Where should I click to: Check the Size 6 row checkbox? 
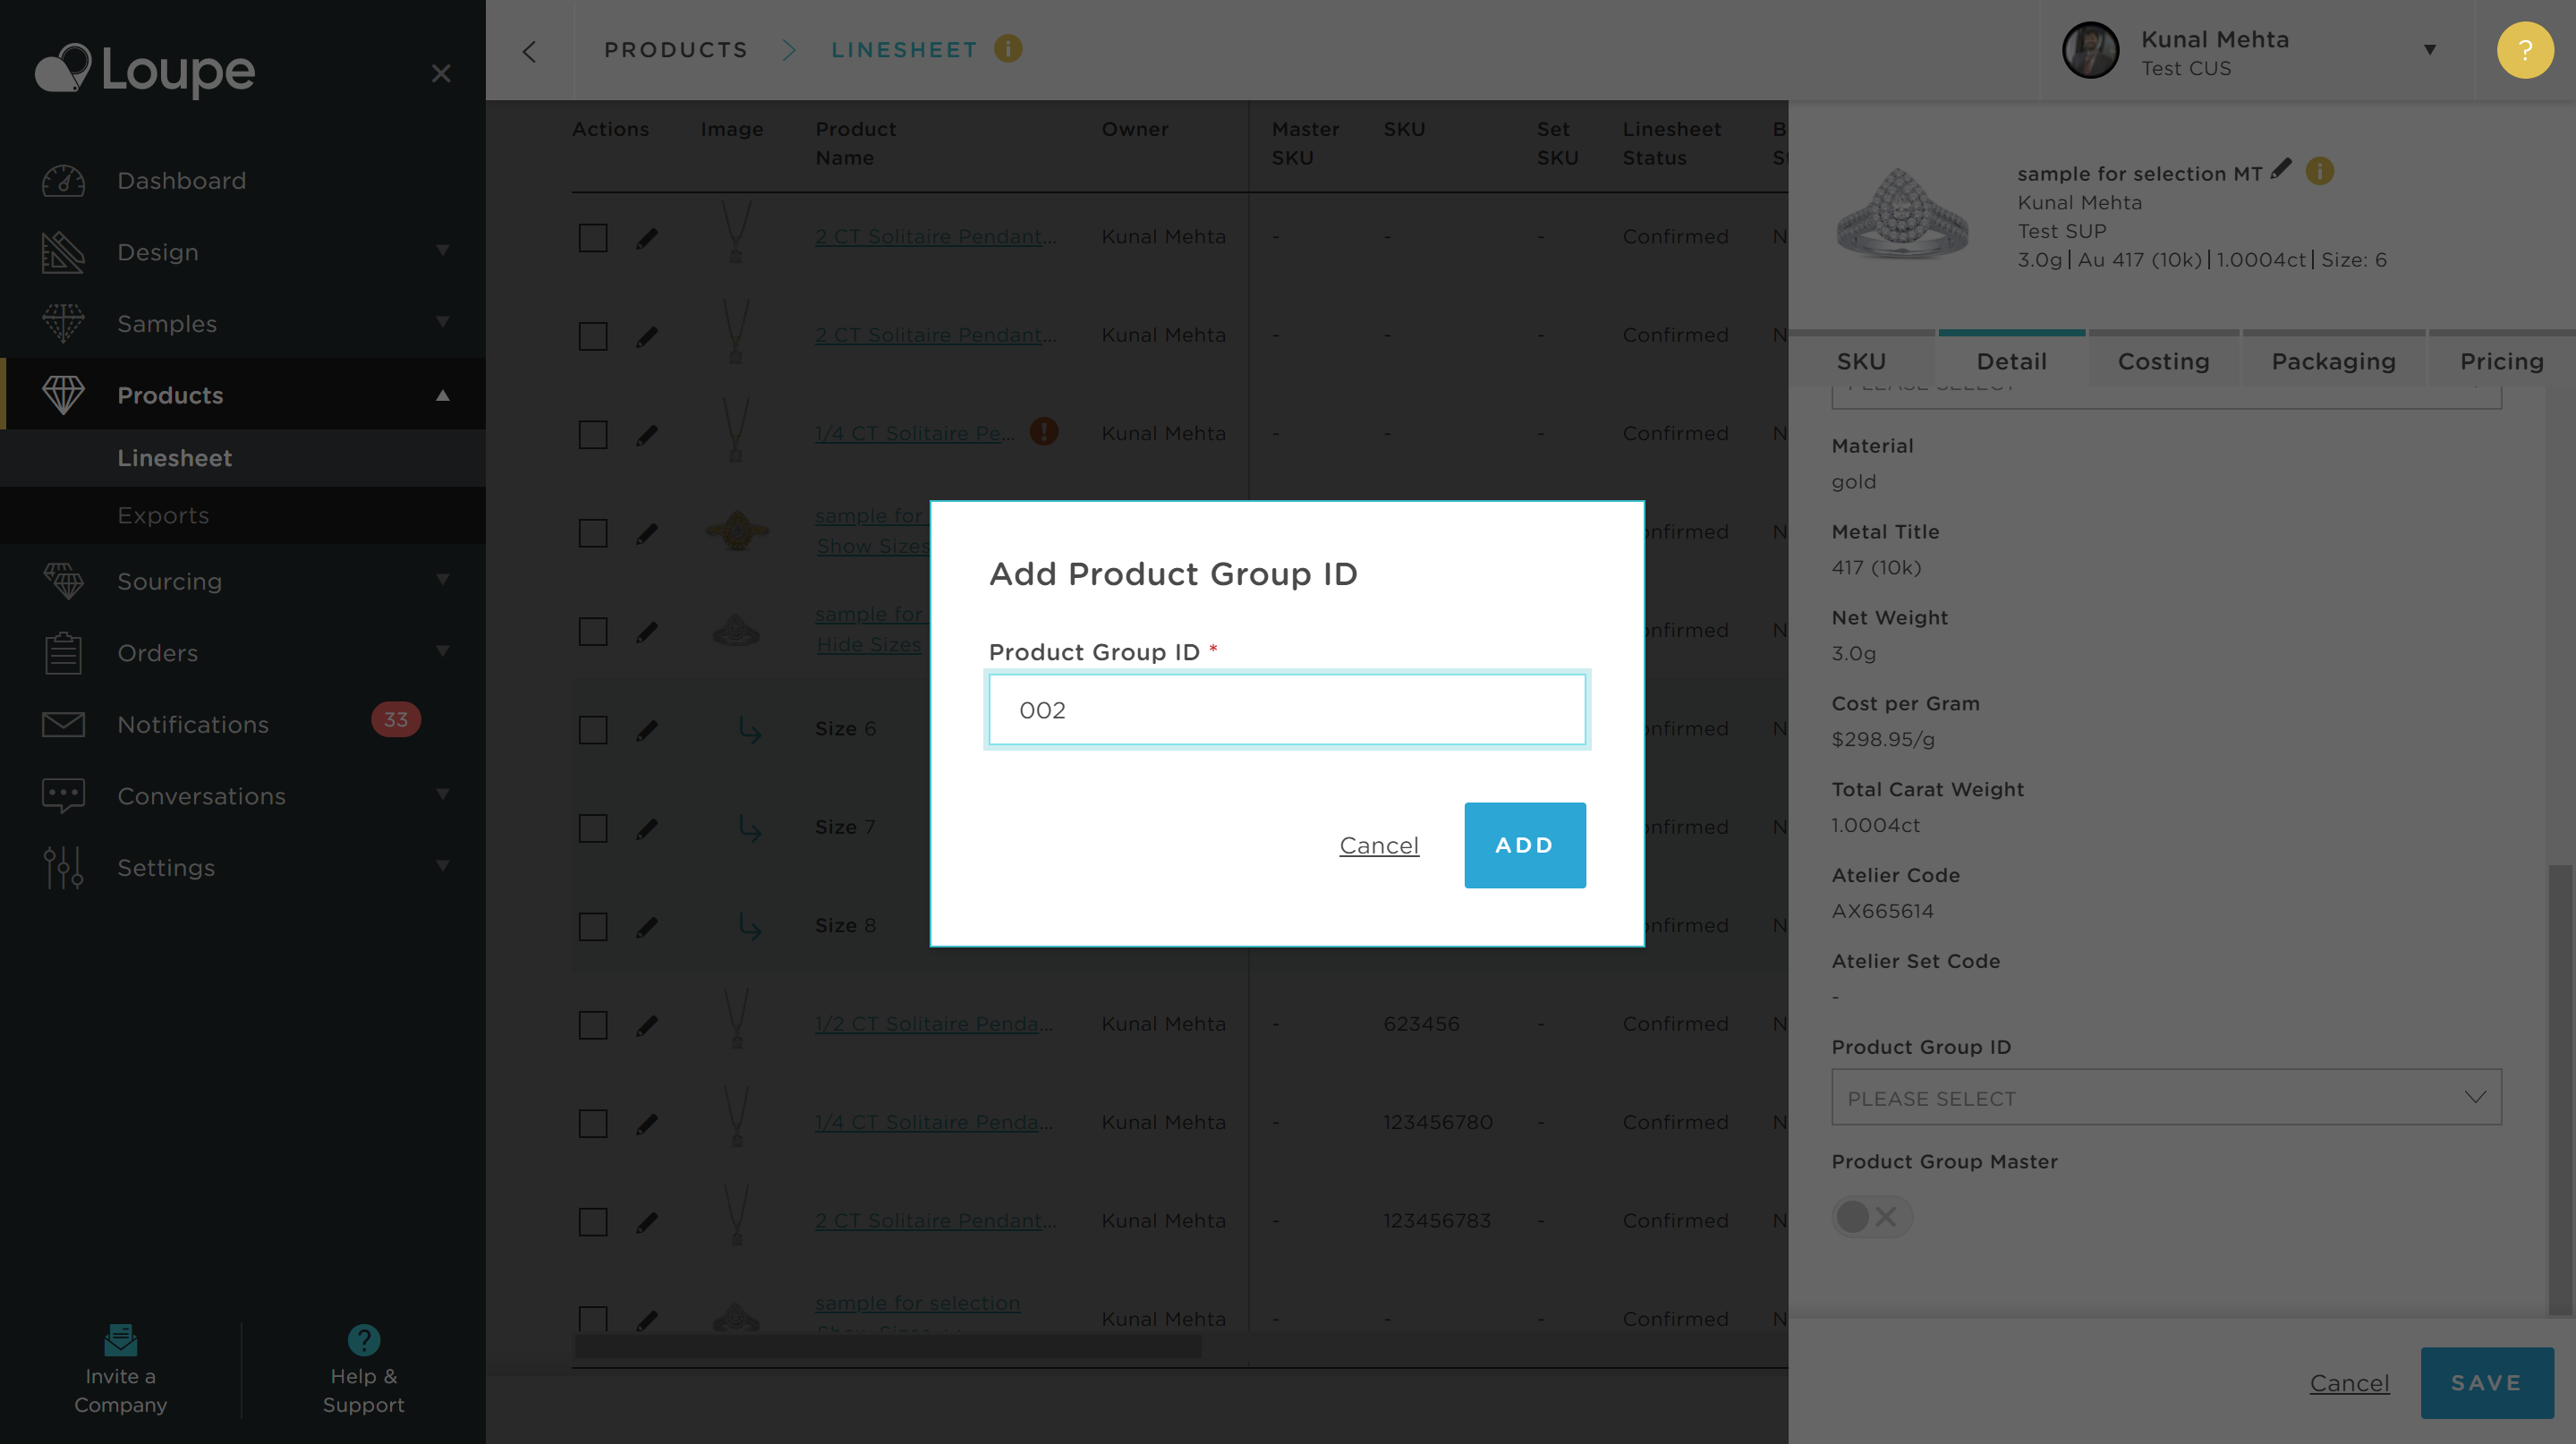[593, 730]
